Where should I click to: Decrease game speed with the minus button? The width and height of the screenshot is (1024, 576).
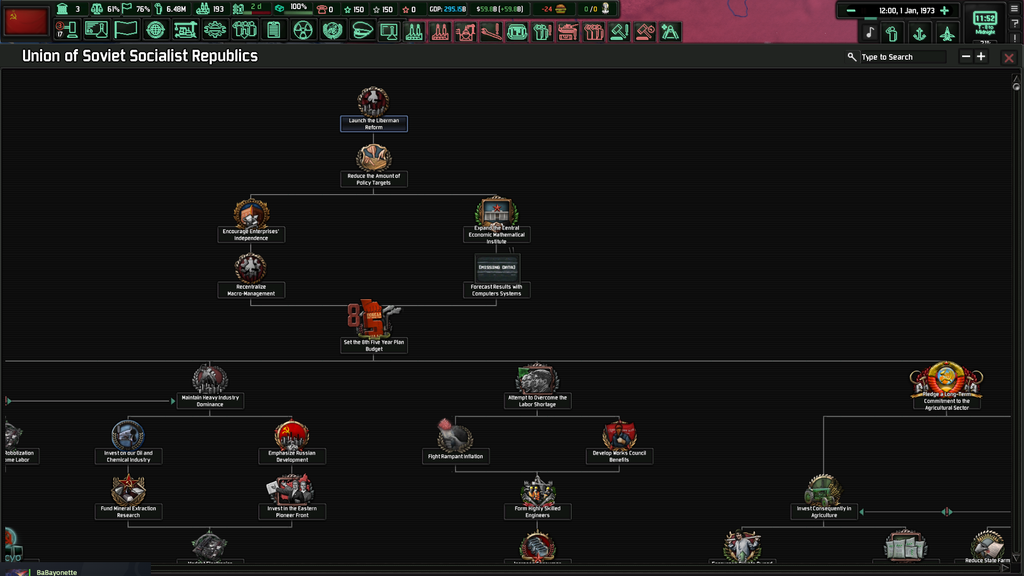pos(851,10)
